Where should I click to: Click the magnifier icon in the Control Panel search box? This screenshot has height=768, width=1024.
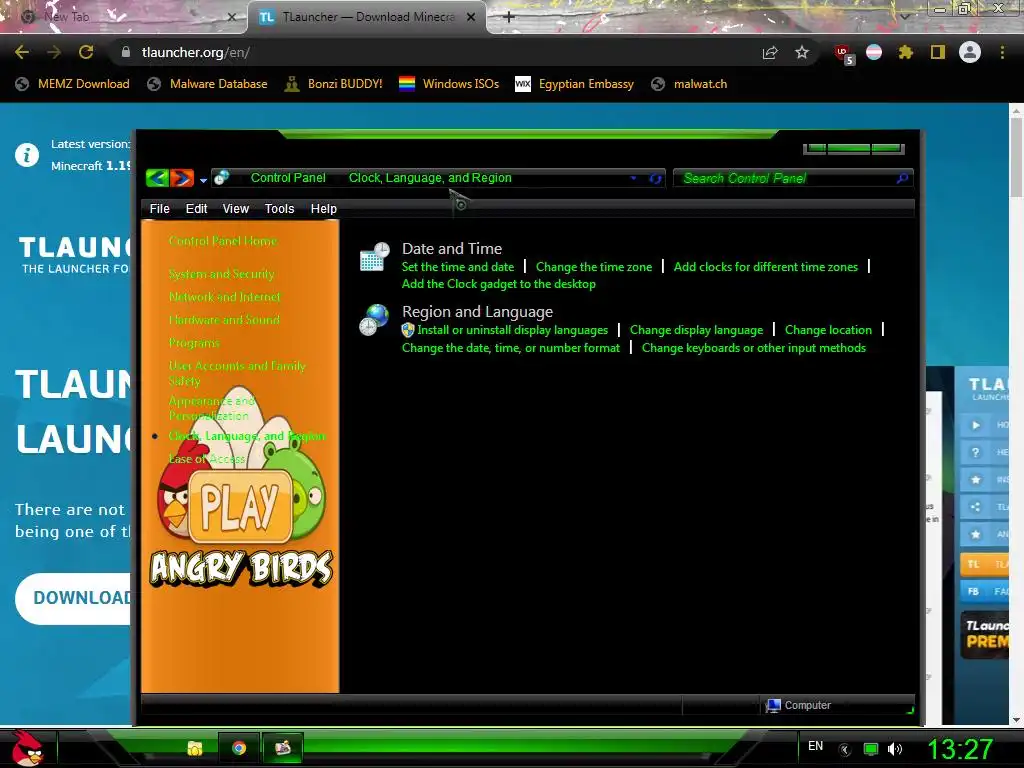click(902, 178)
